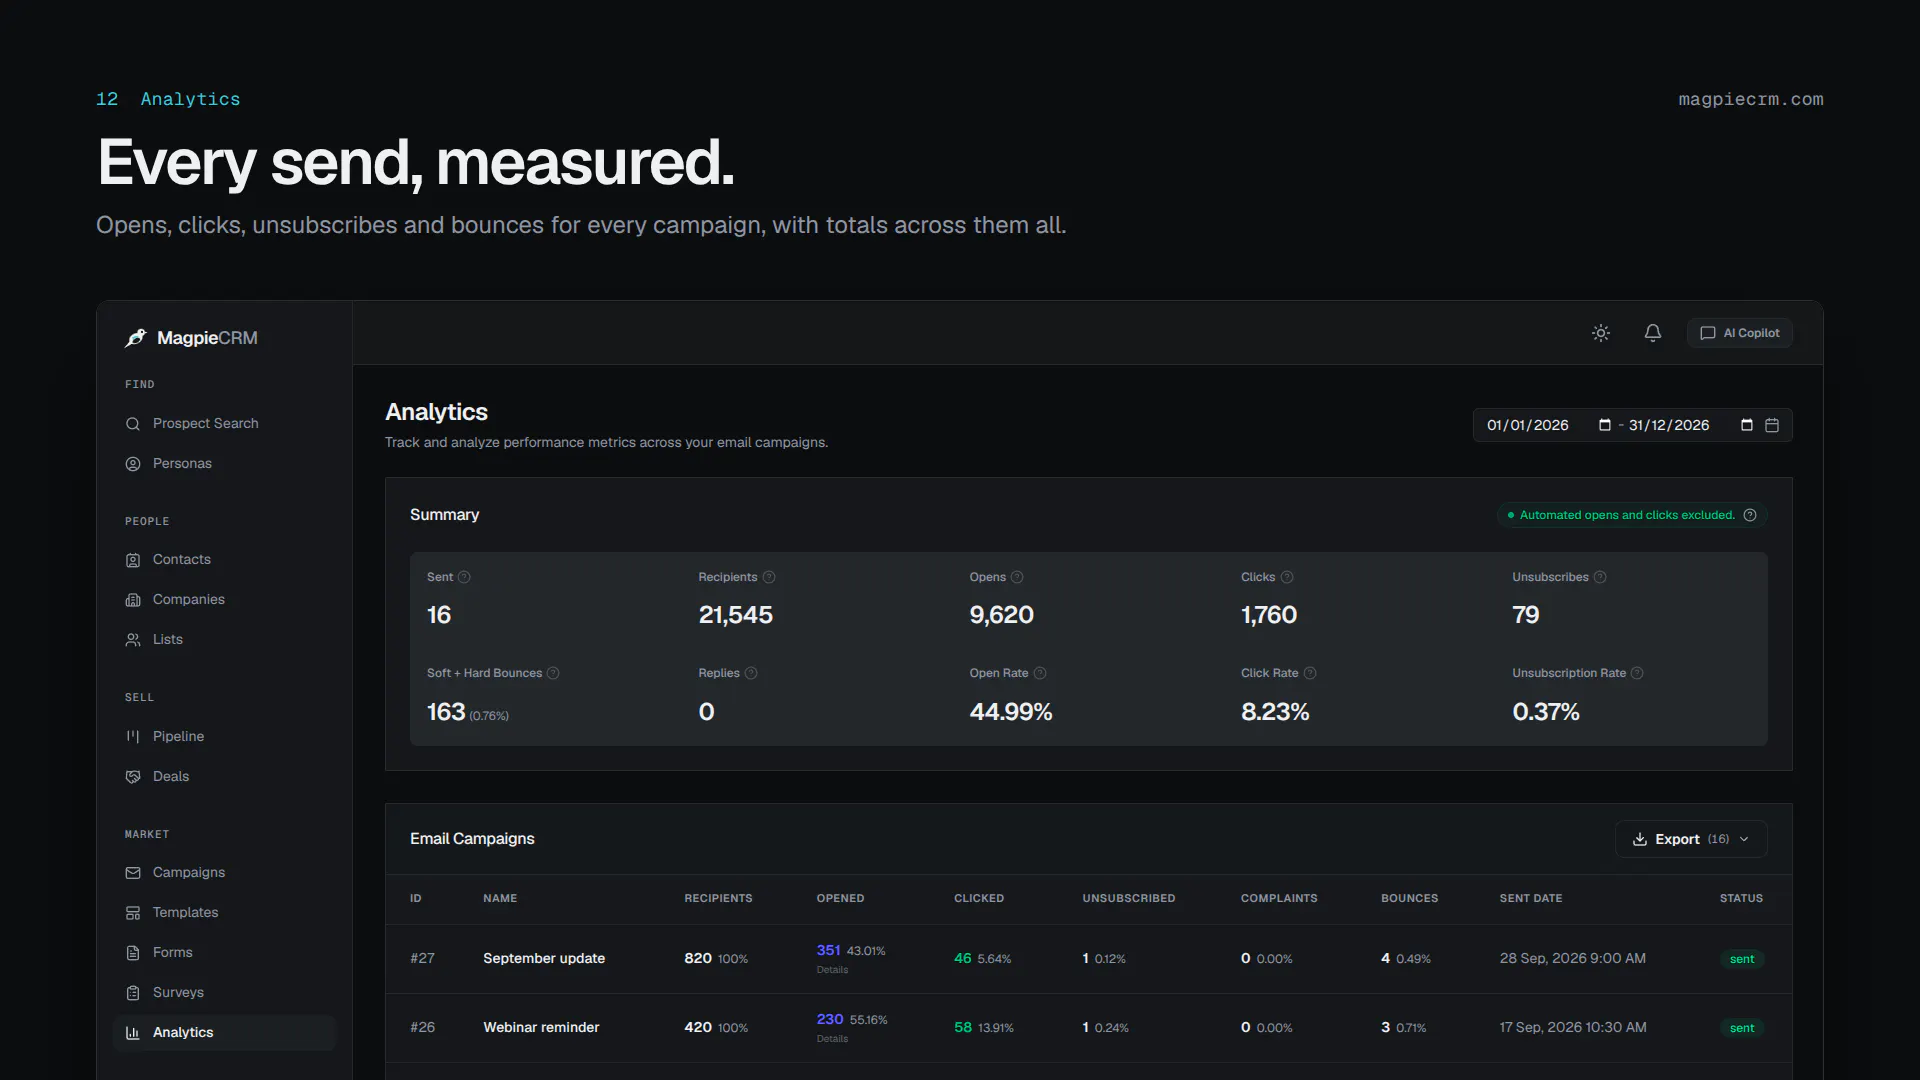
Task: Show info tooltip for Open Rate
Action: (1040, 673)
